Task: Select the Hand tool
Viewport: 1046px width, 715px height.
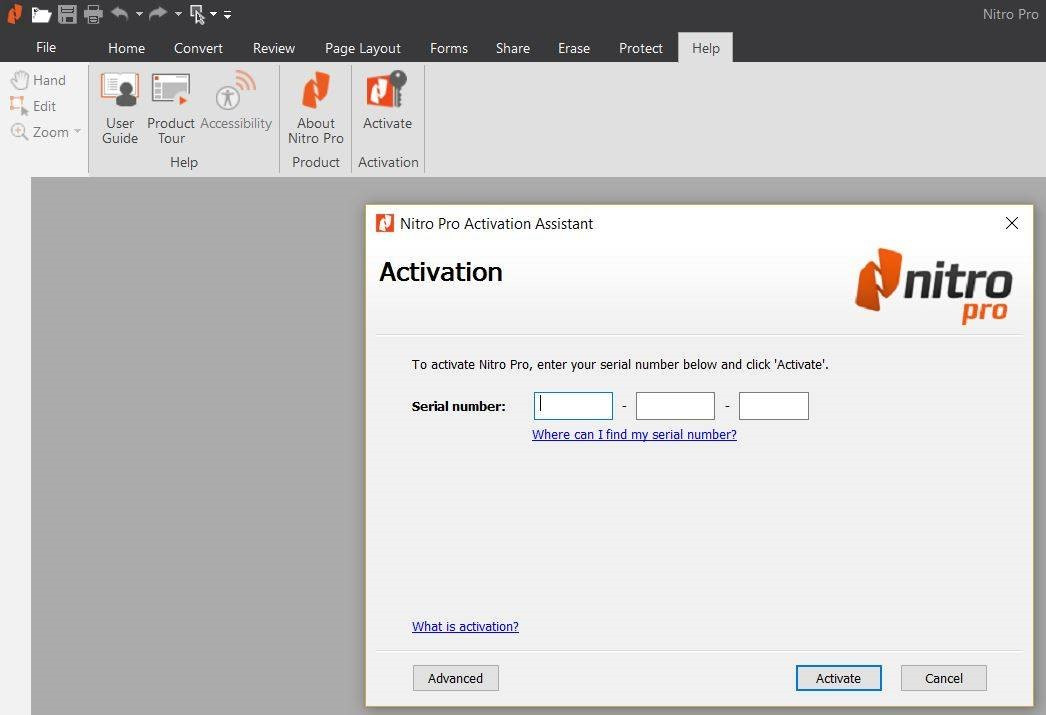Action: (x=39, y=80)
